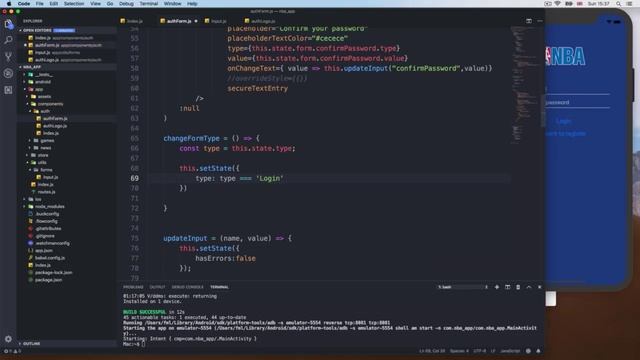
Task: Click the UTF-8 encoding in the status bar
Action: 480,351
